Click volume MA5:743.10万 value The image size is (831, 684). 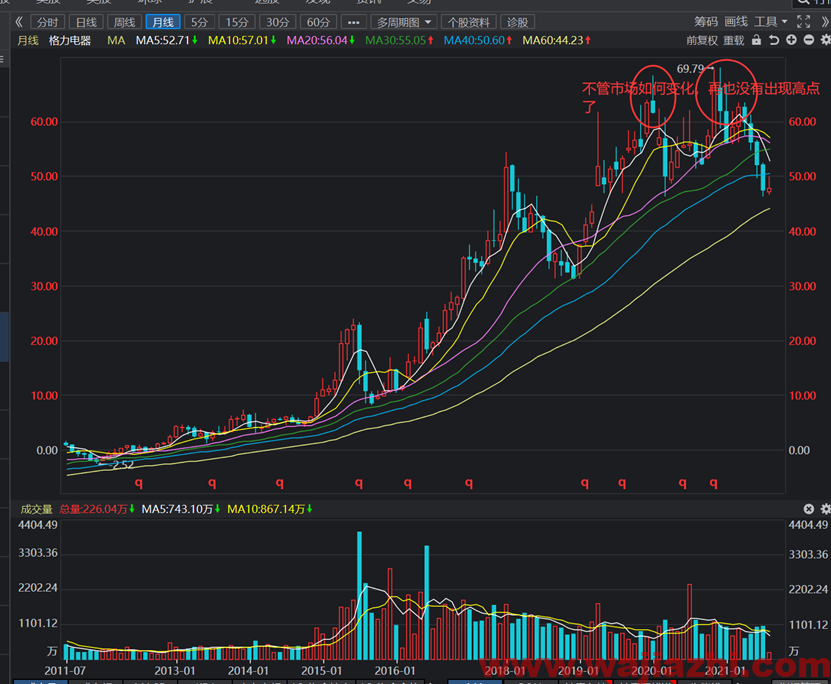tap(181, 509)
